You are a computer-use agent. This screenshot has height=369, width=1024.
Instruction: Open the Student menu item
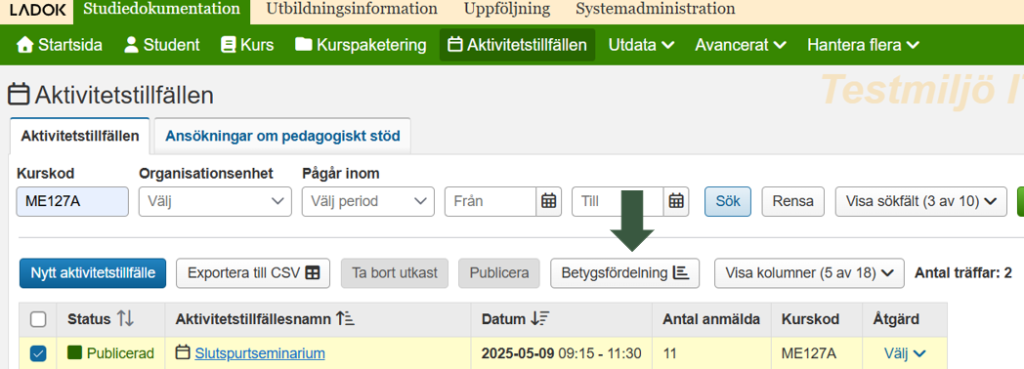tap(162, 45)
